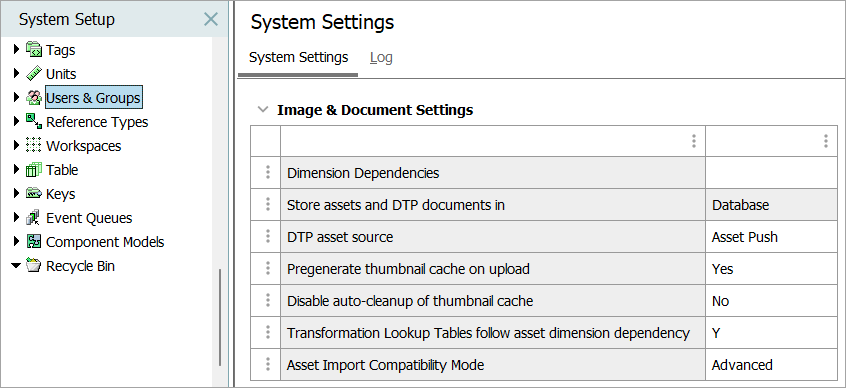Screen dimensions: 846x388
Task: Expand the Event Queues node
Action: coord(16,217)
